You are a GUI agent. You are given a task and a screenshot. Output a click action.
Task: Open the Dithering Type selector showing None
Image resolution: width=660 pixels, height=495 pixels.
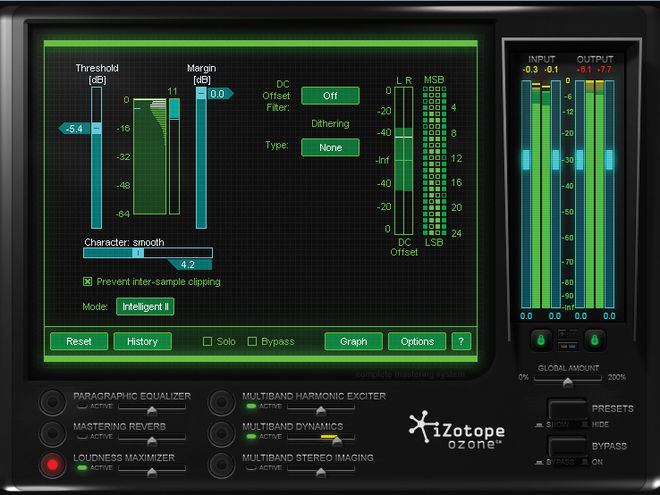tap(330, 148)
